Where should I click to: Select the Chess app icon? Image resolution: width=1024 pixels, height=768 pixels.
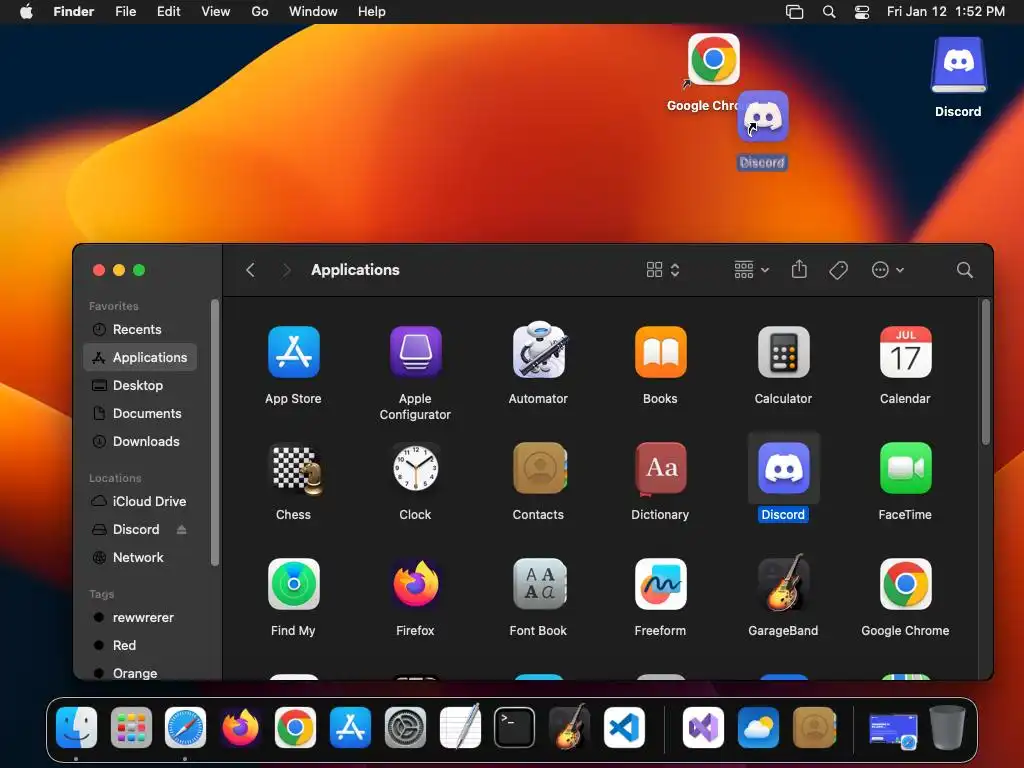pyautogui.click(x=295, y=469)
